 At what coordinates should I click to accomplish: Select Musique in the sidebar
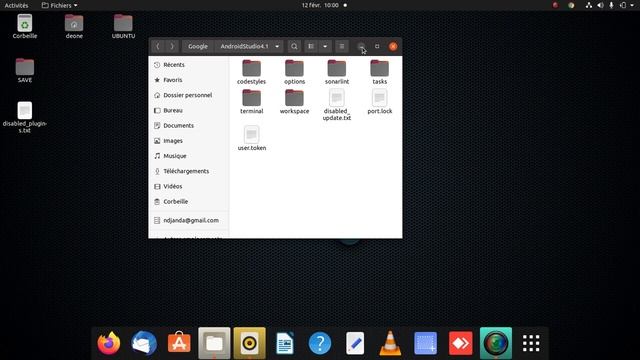point(189,156)
